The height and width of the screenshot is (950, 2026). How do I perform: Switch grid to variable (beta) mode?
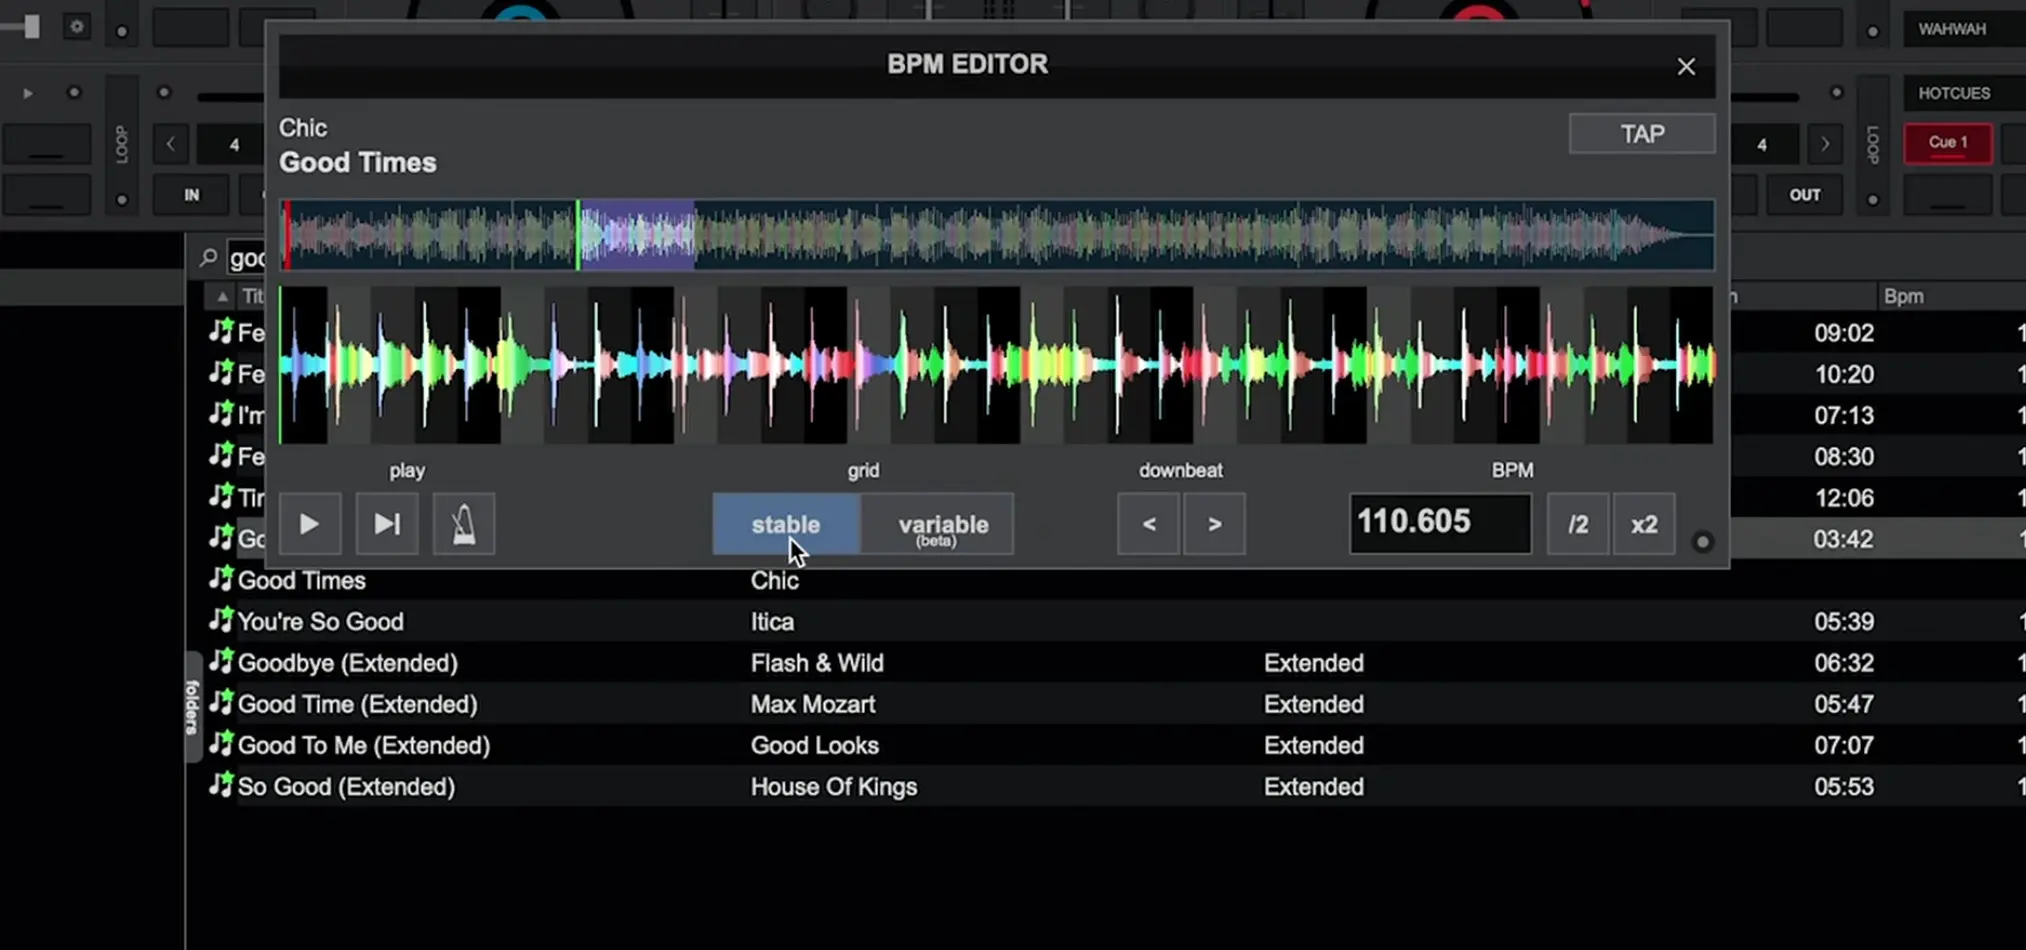pos(942,524)
